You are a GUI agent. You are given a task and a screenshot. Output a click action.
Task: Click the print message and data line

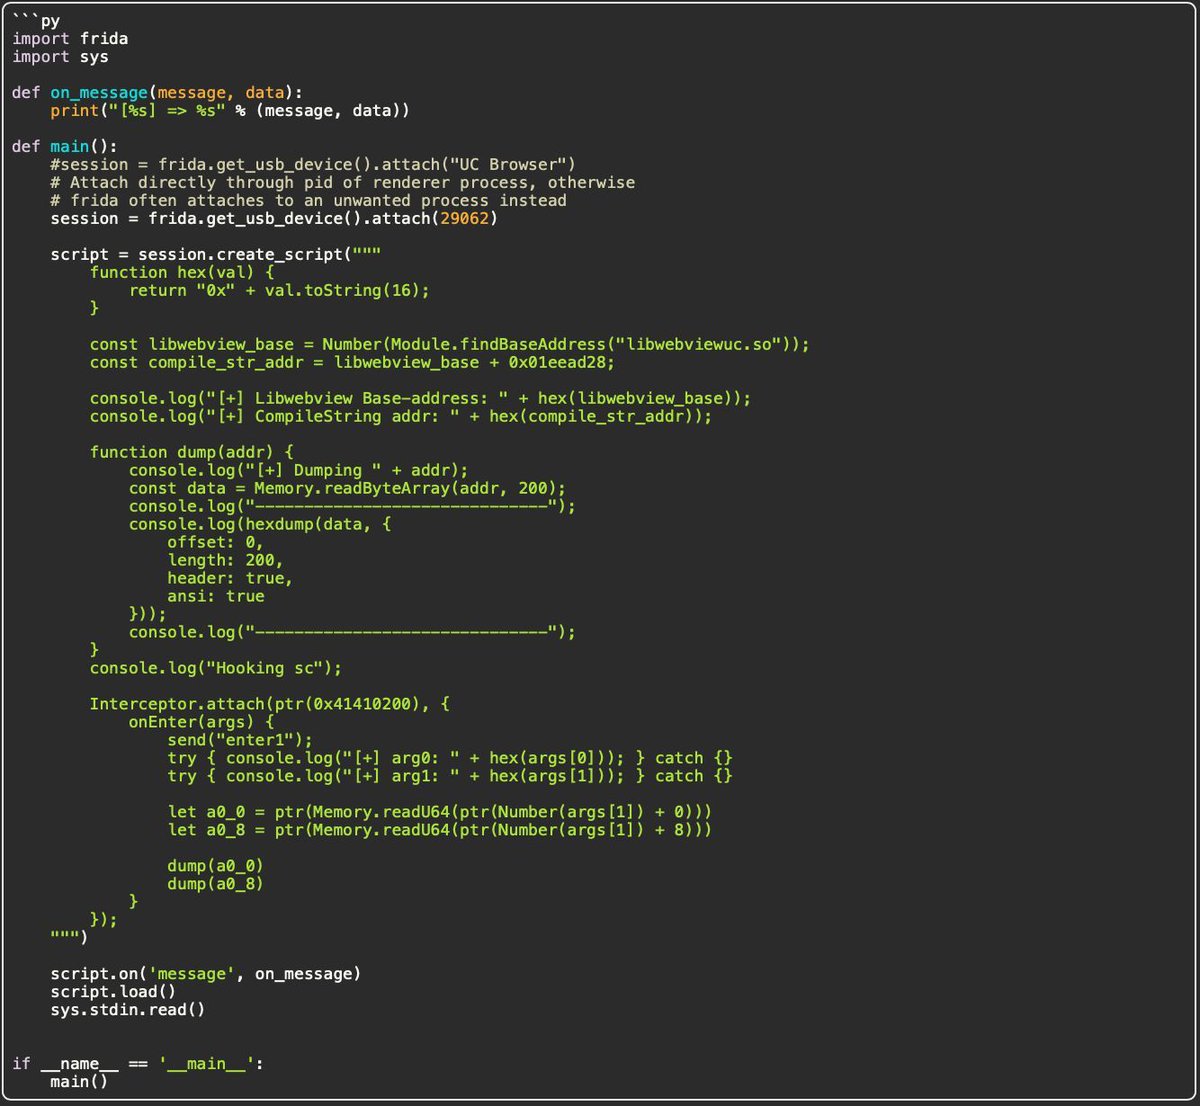[x=230, y=110]
